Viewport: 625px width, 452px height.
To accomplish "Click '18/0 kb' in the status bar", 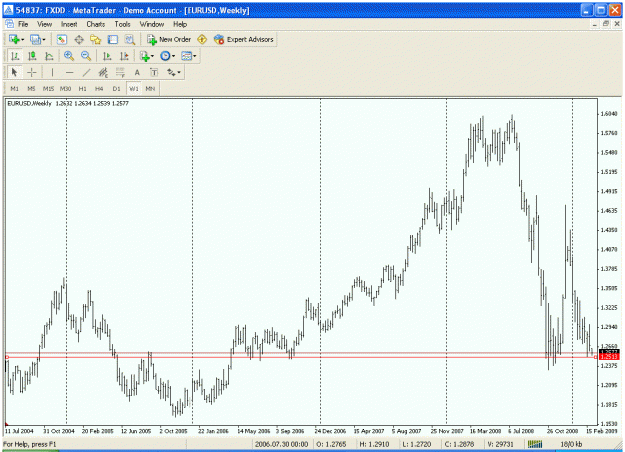I will click(571, 444).
